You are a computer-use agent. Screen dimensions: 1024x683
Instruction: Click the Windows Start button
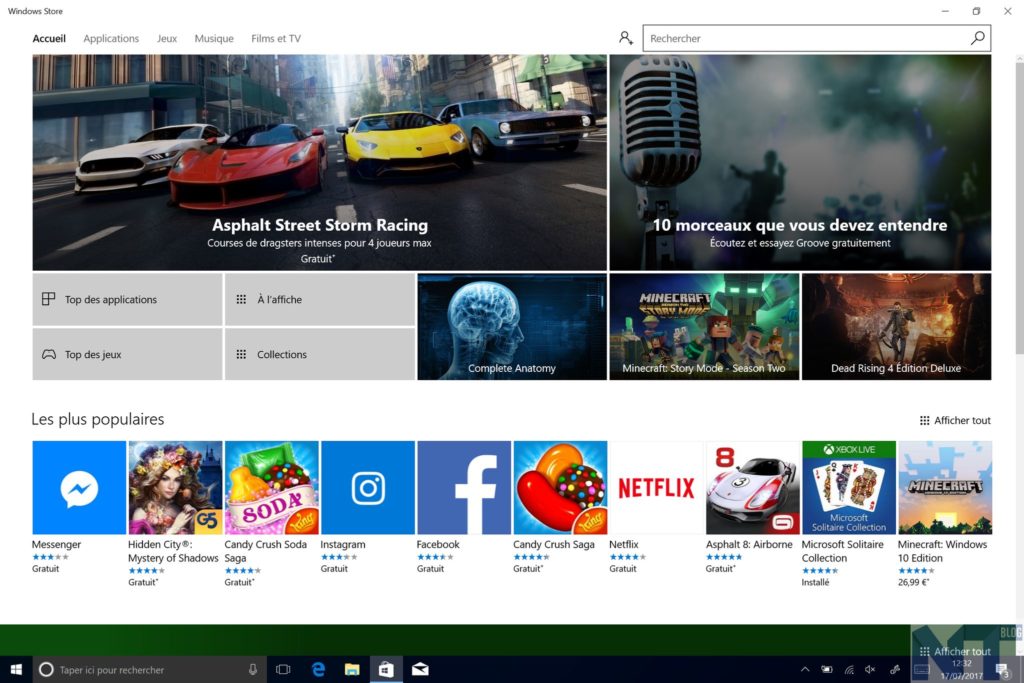[x=16, y=669]
